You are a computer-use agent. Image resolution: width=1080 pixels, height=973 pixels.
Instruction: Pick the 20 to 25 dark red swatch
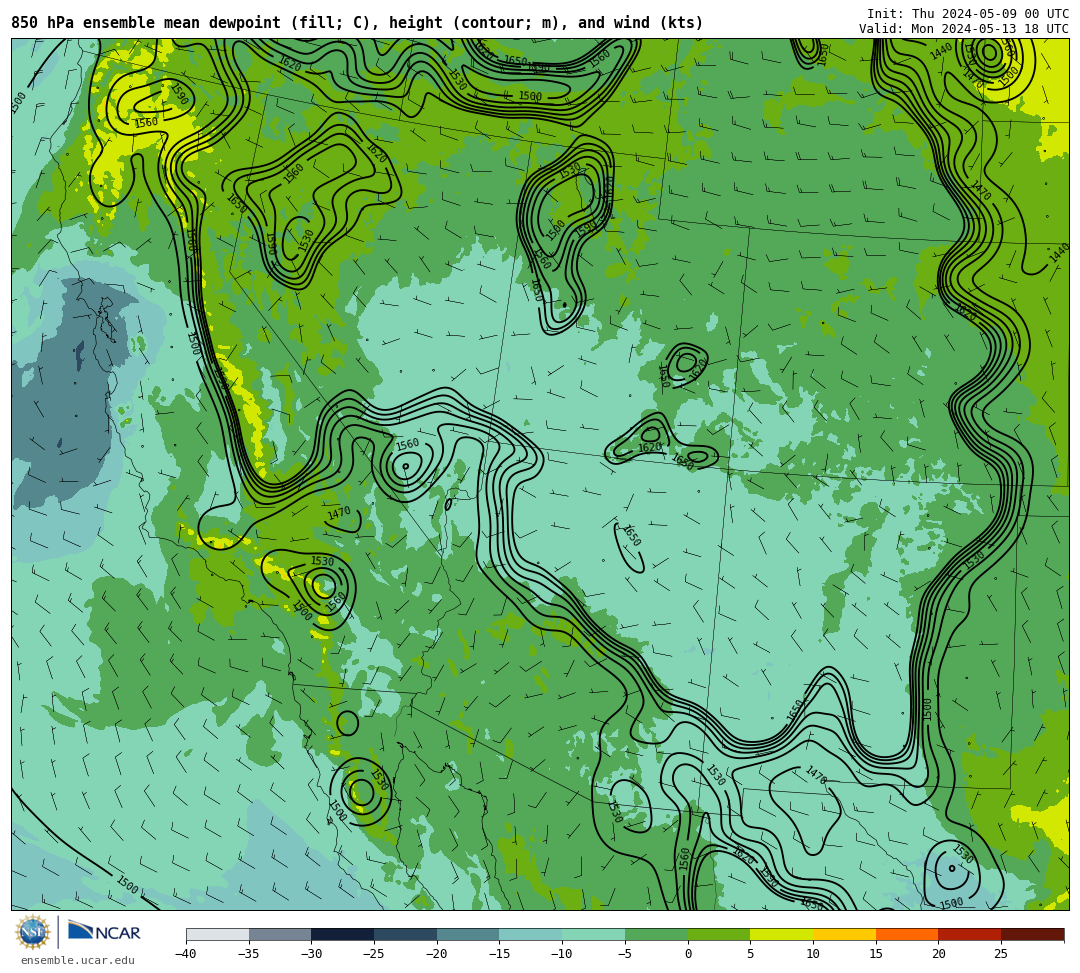point(970,934)
